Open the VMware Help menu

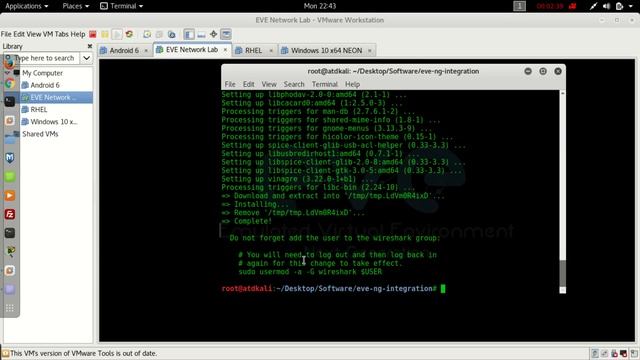(78, 34)
